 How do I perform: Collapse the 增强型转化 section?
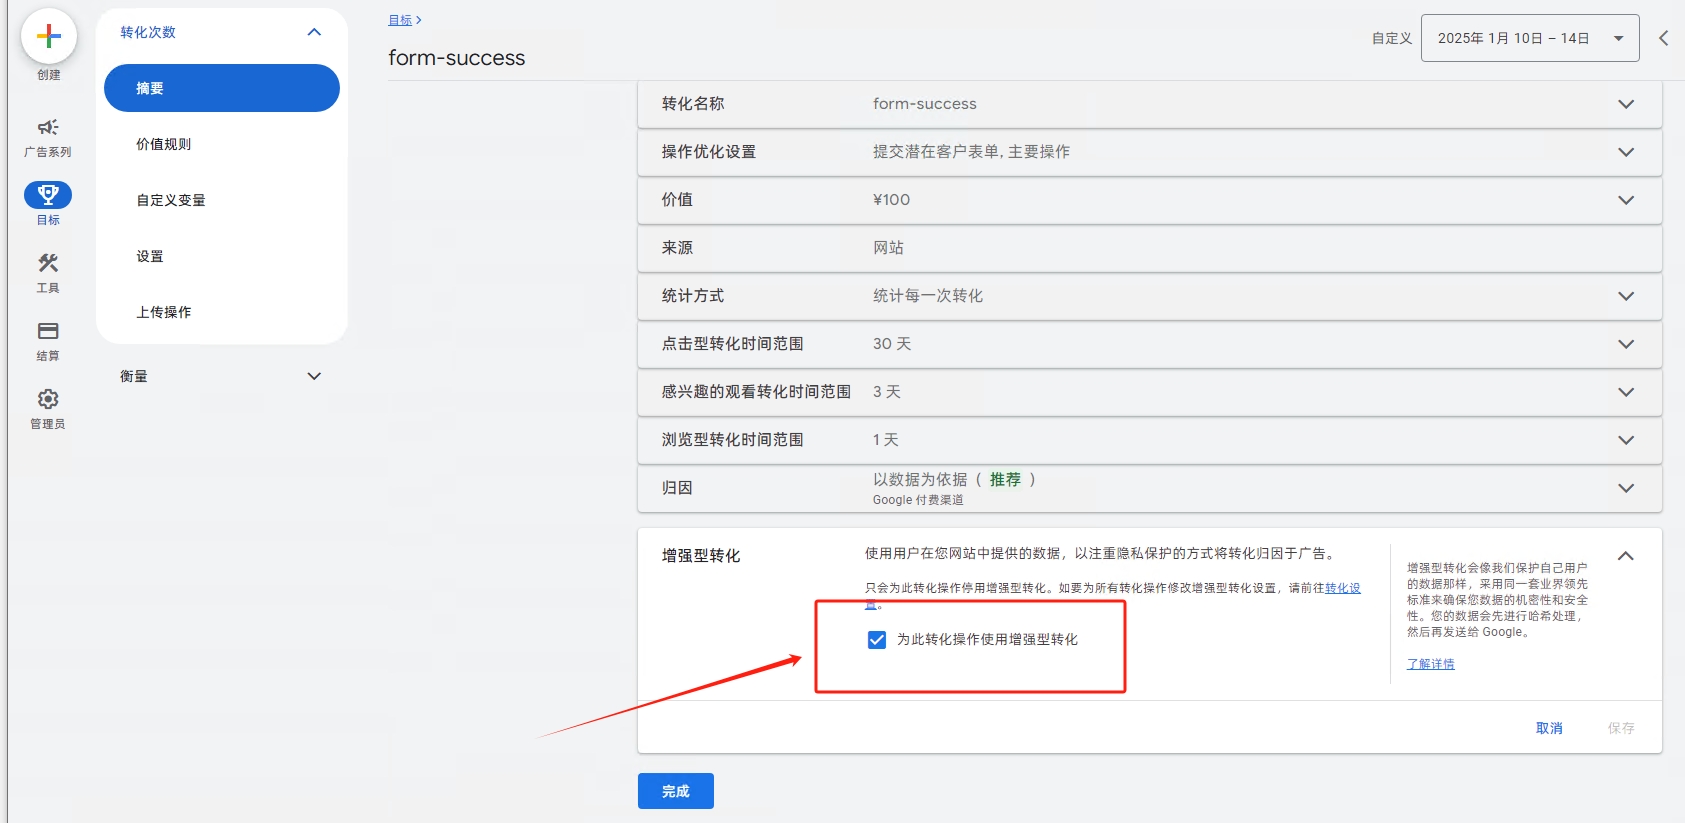pyautogui.click(x=1626, y=556)
